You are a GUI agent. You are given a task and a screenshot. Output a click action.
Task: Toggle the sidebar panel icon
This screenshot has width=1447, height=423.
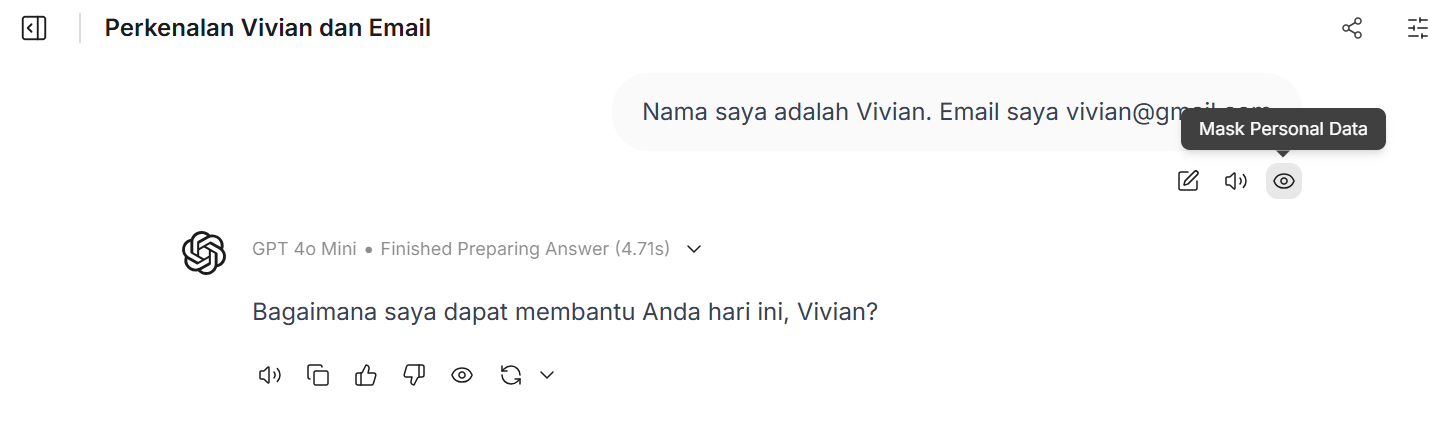(34, 28)
